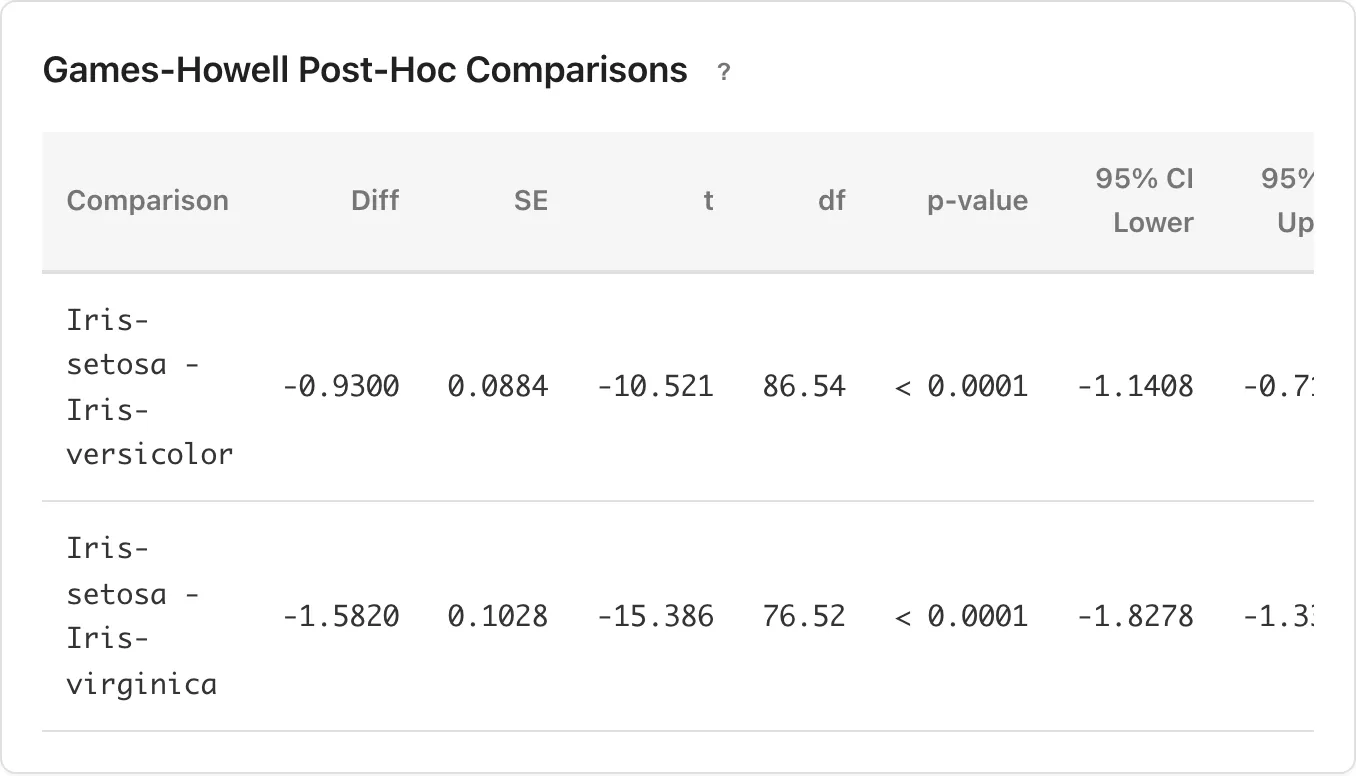Open help for Games-Howell comparisons

723,71
